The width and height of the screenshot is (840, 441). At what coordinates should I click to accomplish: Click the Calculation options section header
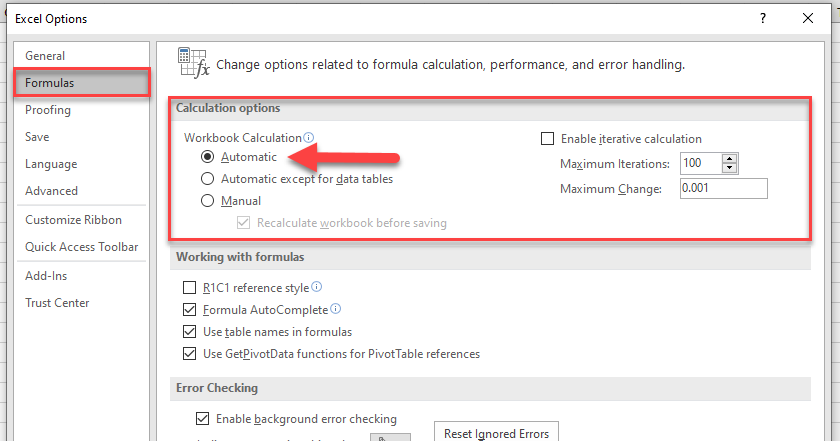(228, 108)
